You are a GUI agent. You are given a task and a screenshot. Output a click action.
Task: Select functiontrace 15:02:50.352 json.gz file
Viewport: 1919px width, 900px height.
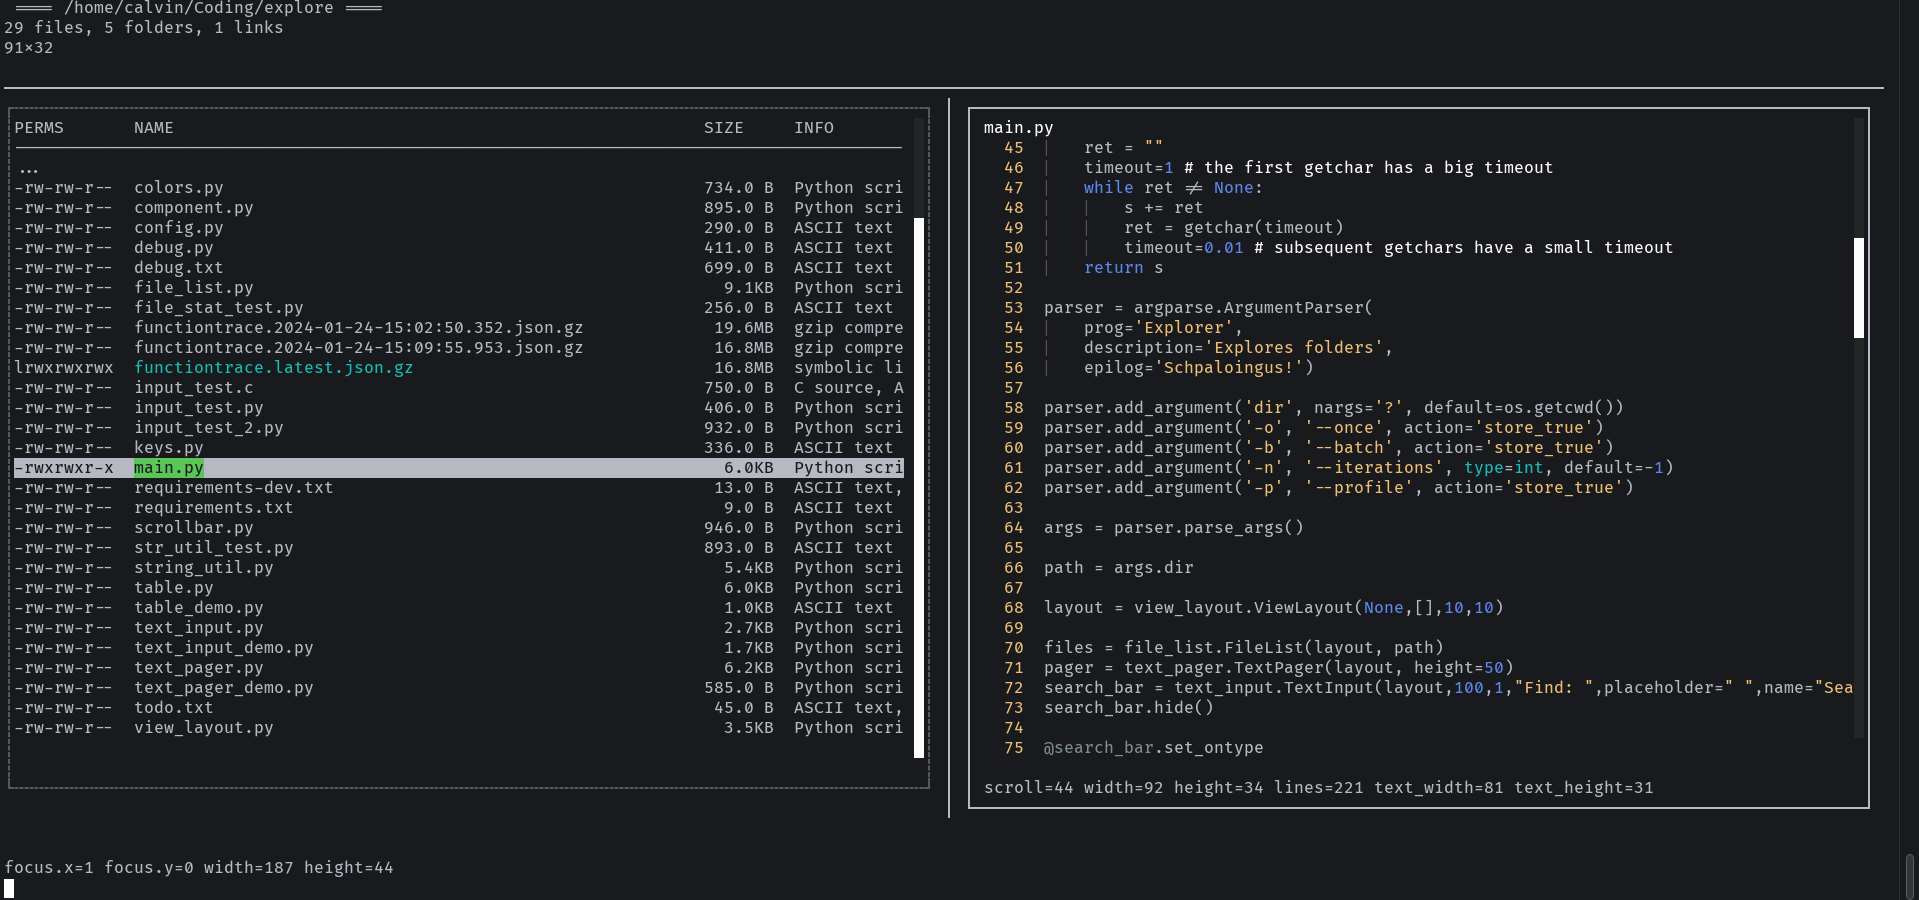click(458, 328)
